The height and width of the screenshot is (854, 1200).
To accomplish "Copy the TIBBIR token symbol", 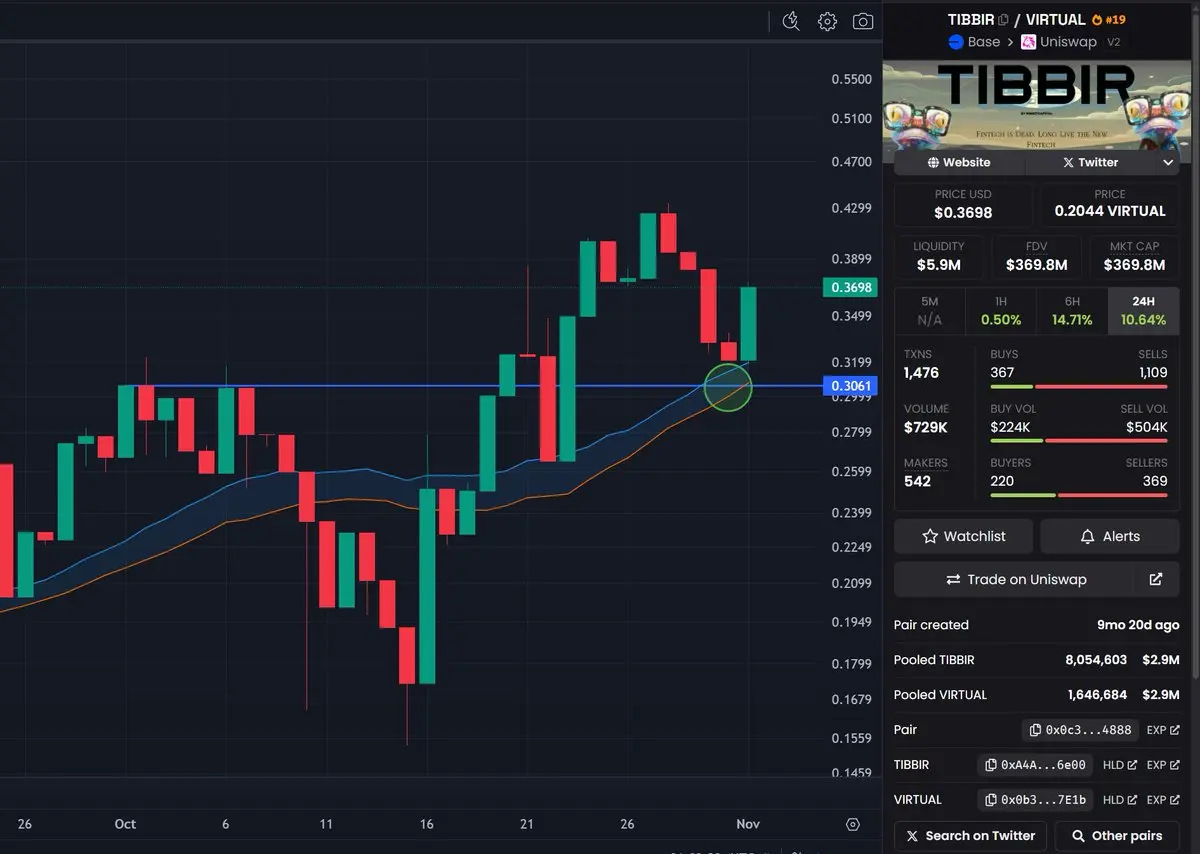I will (1004, 20).
